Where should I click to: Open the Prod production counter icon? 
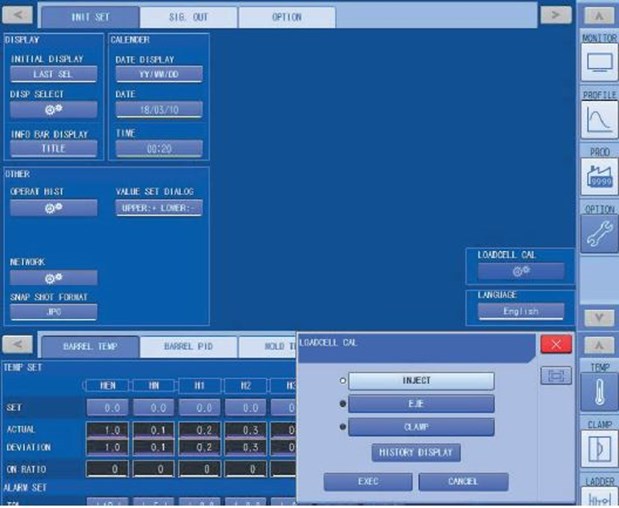[x=598, y=178]
